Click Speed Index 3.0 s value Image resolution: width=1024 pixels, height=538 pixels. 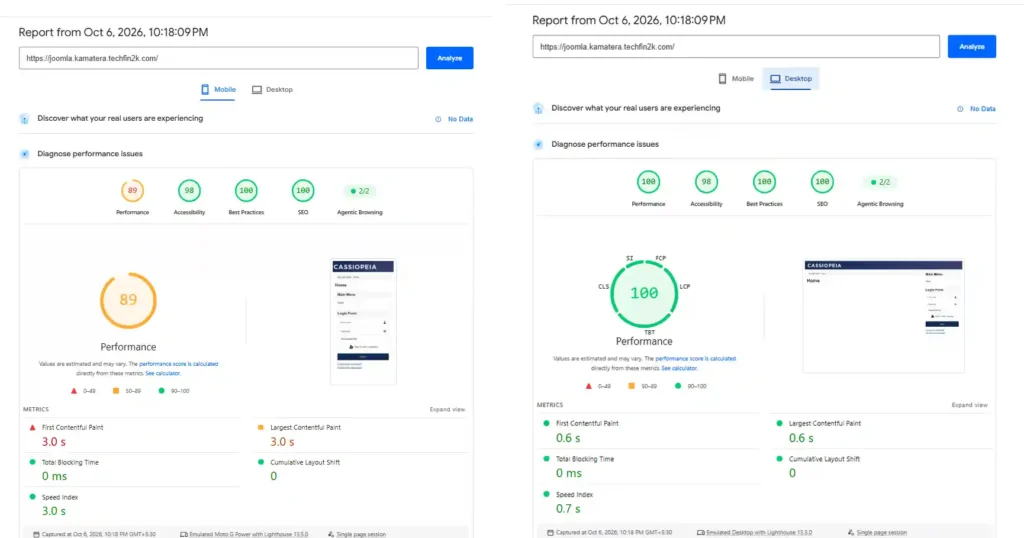(x=54, y=511)
